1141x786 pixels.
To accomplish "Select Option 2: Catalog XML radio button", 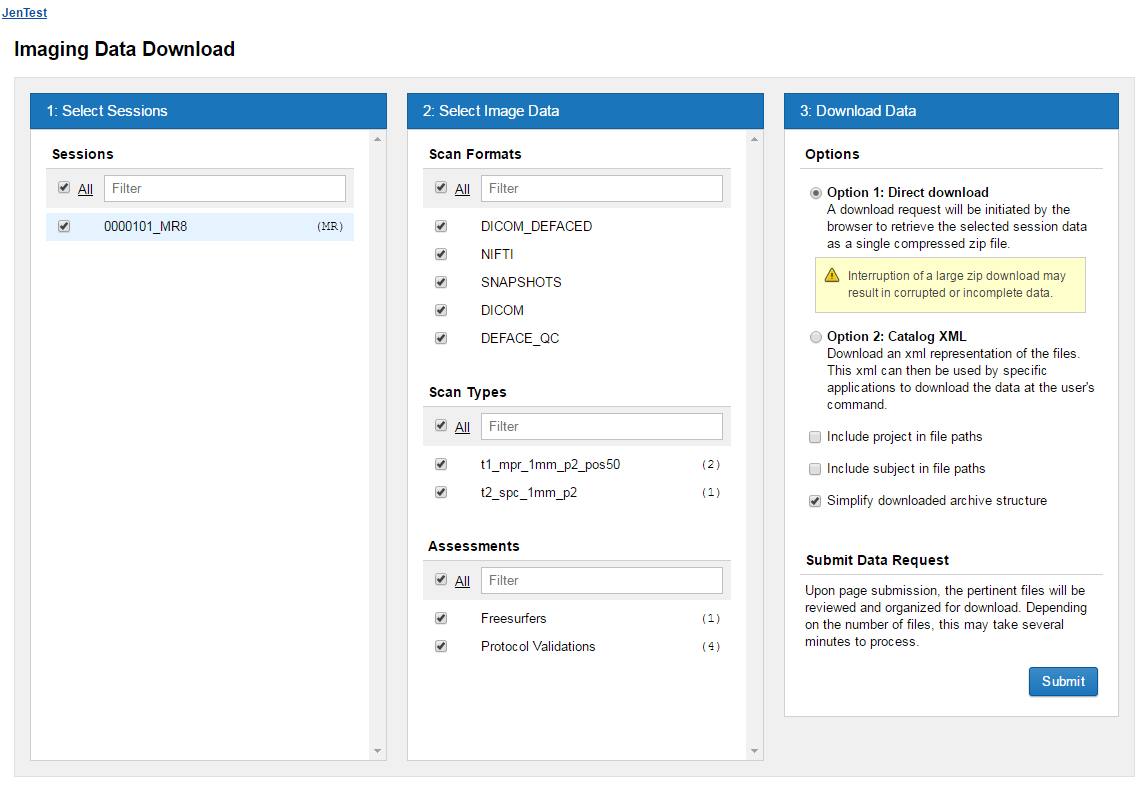I will (816, 337).
